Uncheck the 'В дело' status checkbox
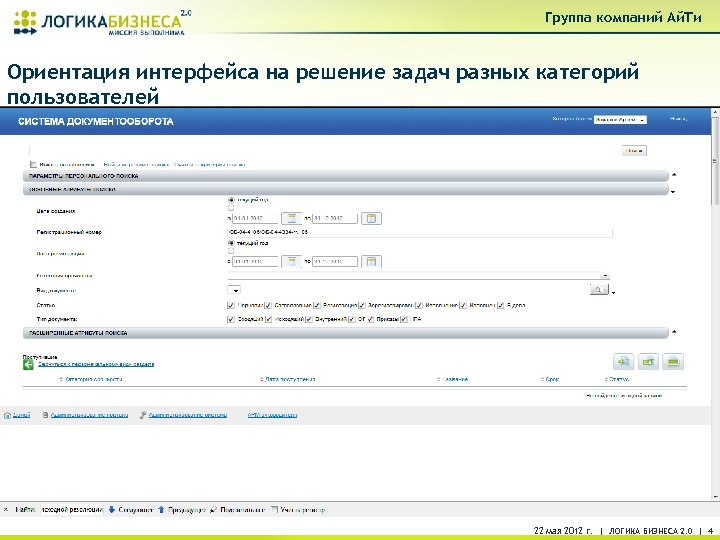 pyautogui.click(x=501, y=305)
